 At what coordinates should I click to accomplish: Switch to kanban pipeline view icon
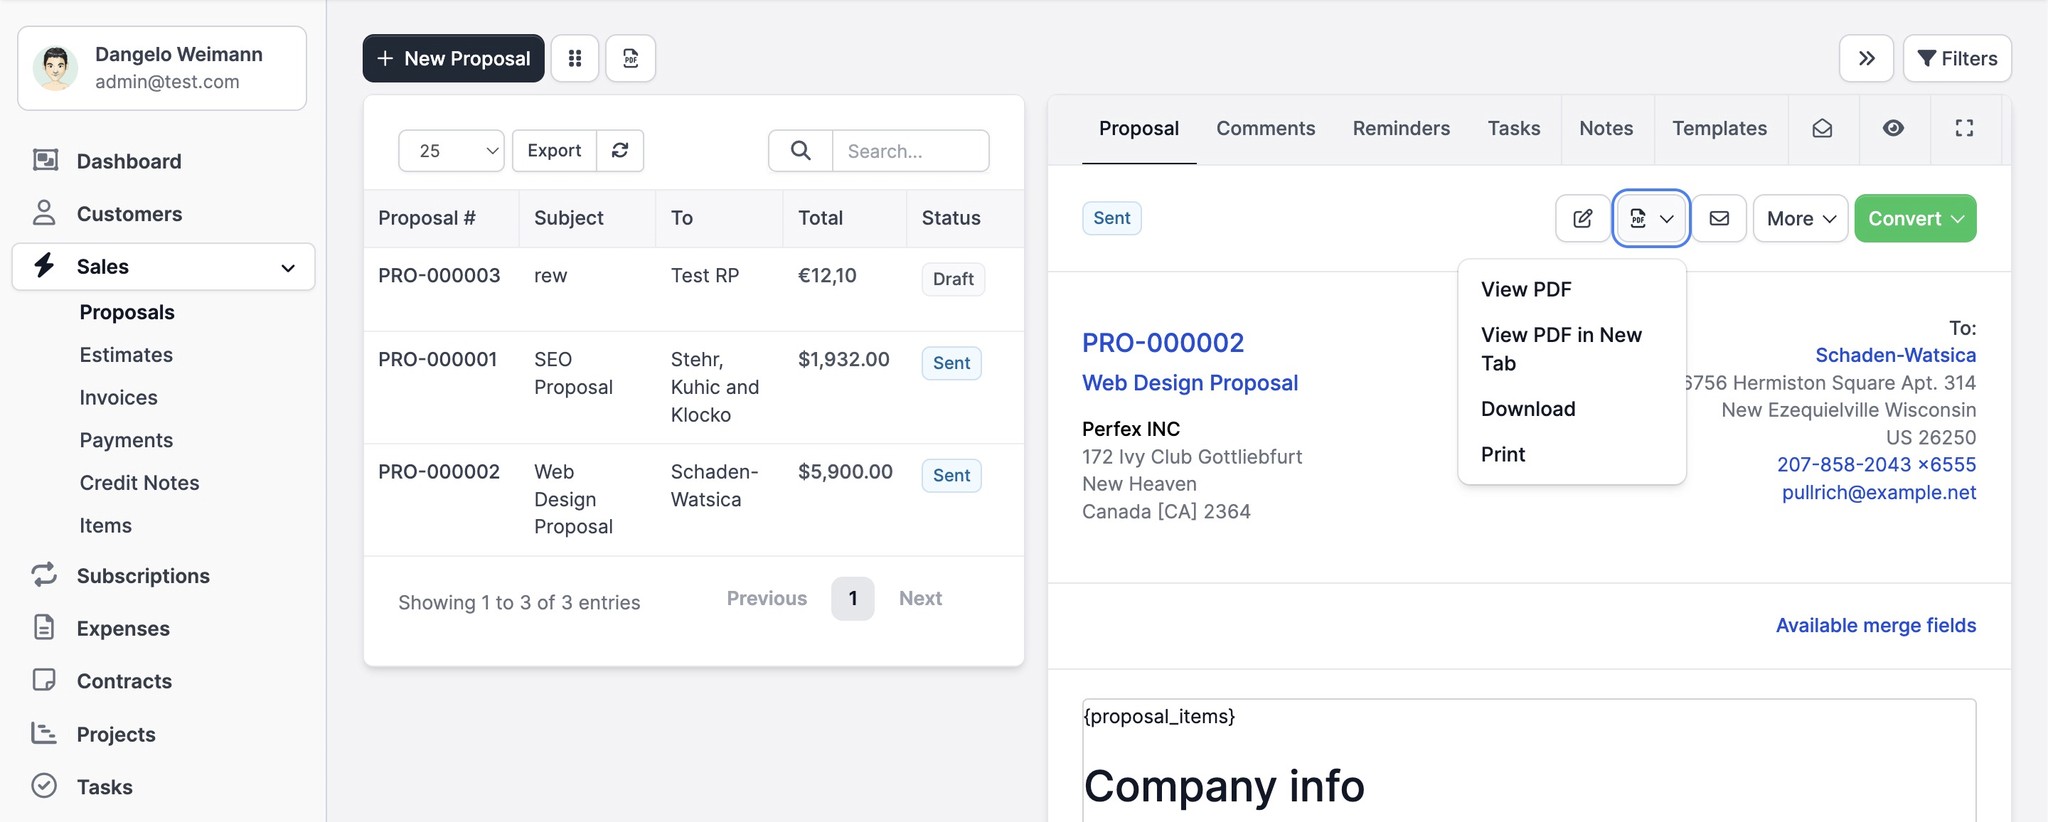(x=575, y=58)
